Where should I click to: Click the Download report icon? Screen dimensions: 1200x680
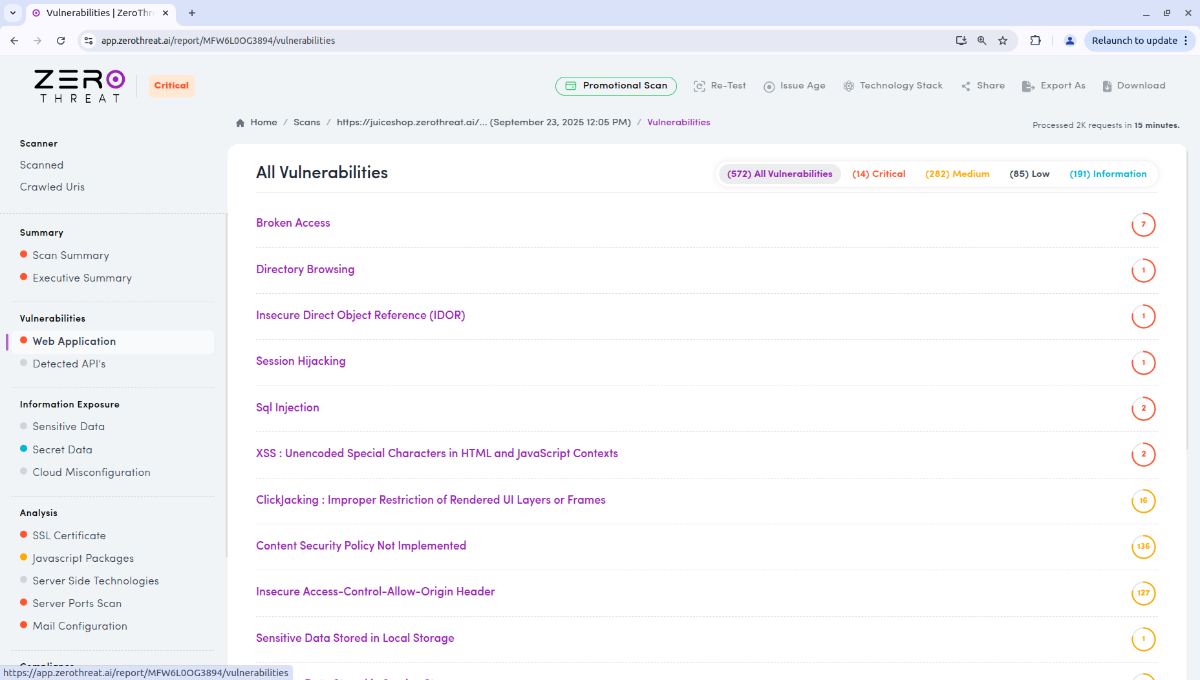click(x=1107, y=86)
